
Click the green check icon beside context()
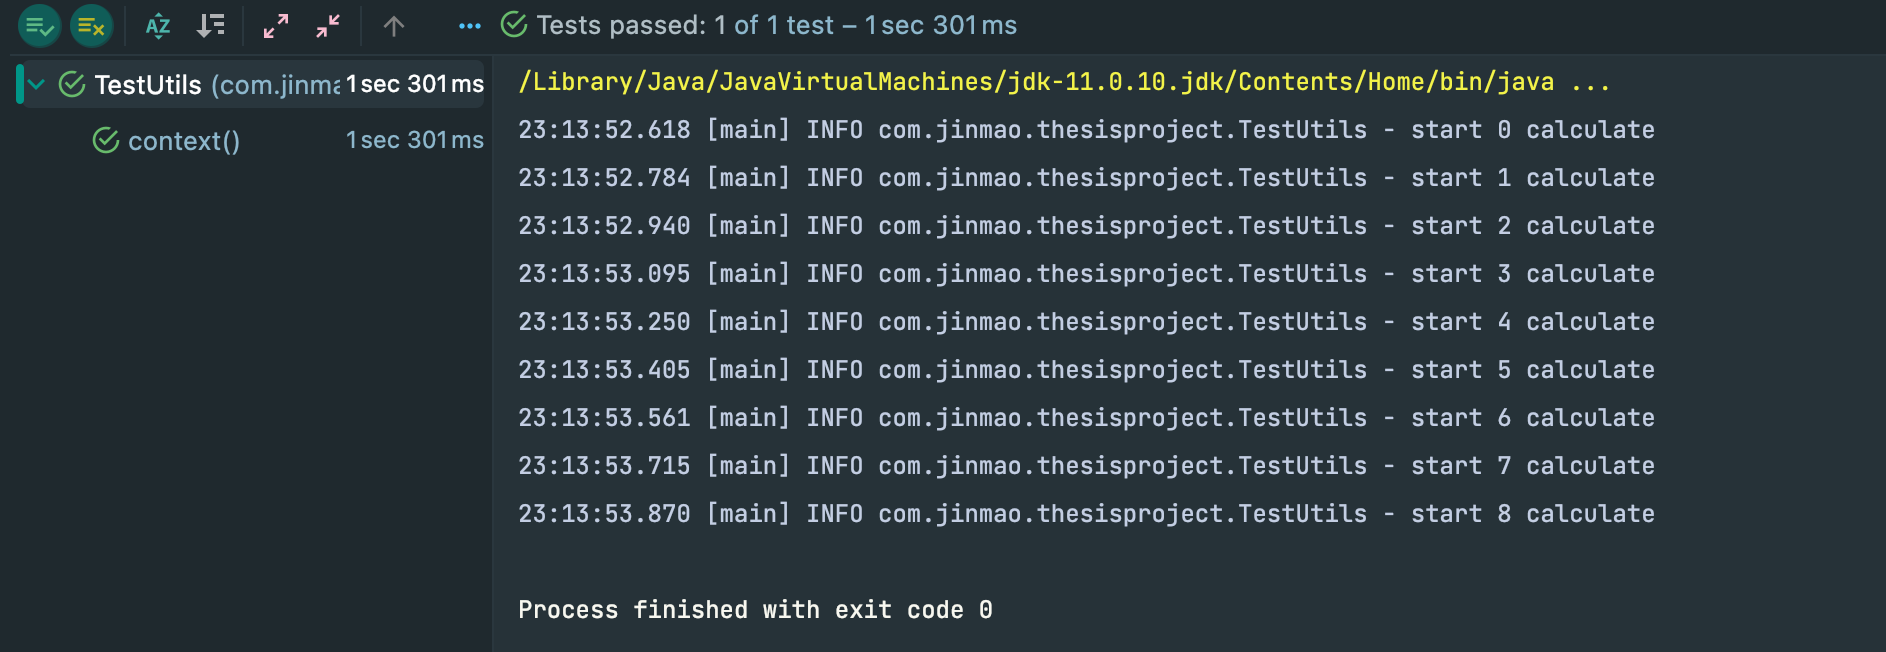(x=106, y=140)
